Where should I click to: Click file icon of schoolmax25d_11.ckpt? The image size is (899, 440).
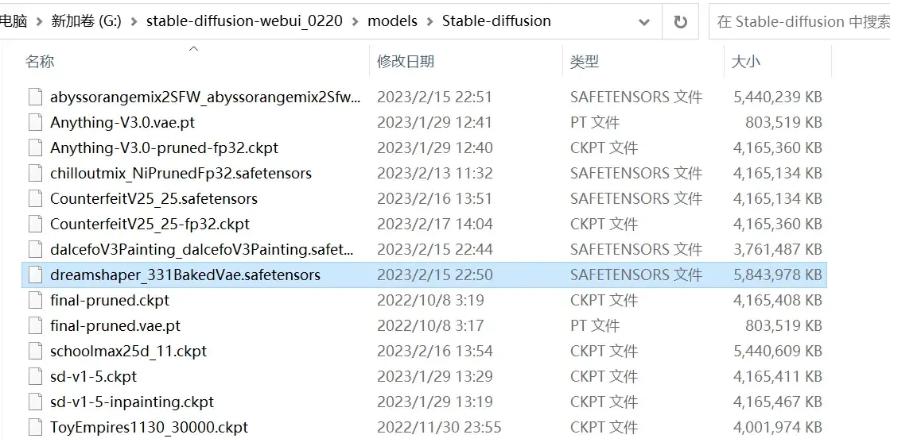click(x=36, y=351)
